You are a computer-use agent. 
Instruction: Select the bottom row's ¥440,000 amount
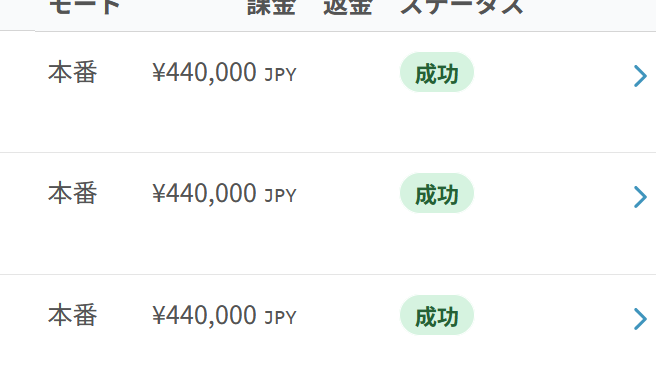205,316
